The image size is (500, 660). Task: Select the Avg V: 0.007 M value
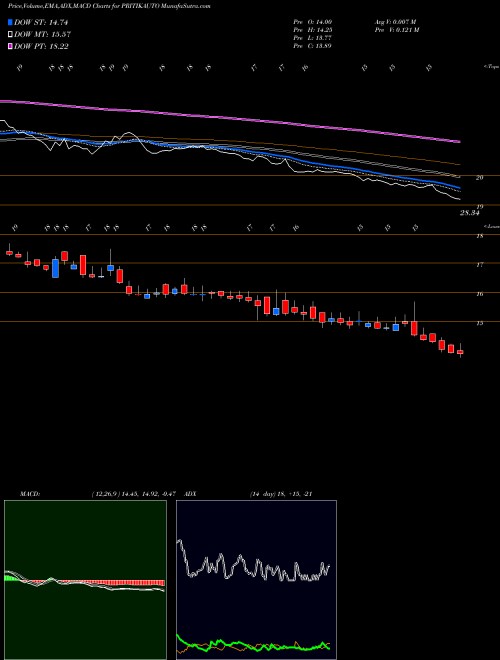pos(396,22)
